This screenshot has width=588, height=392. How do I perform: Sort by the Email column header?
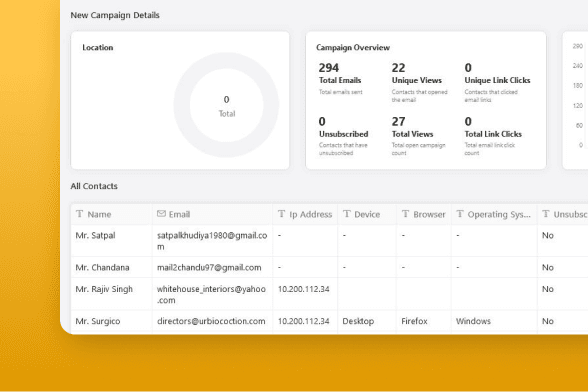tap(179, 214)
